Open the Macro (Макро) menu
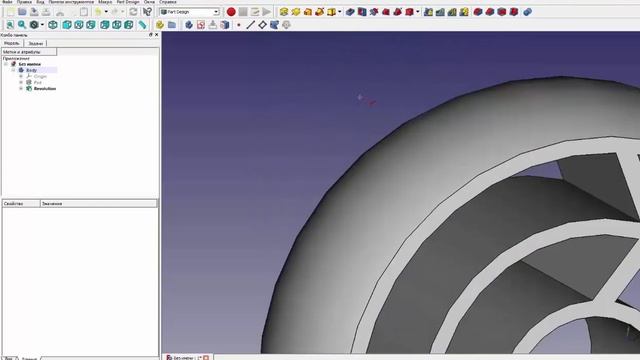The image size is (640, 360). click(x=105, y=2)
